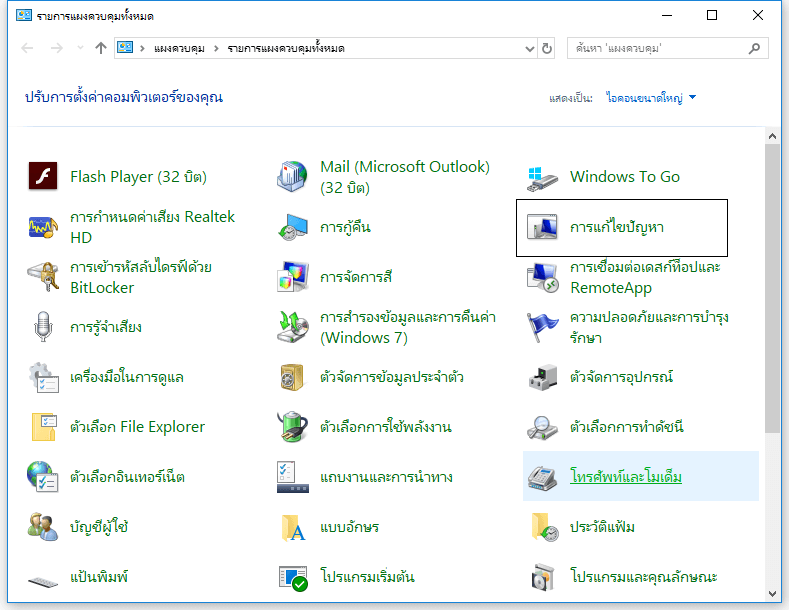Click the taskbar and navigation icon

coord(292,477)
